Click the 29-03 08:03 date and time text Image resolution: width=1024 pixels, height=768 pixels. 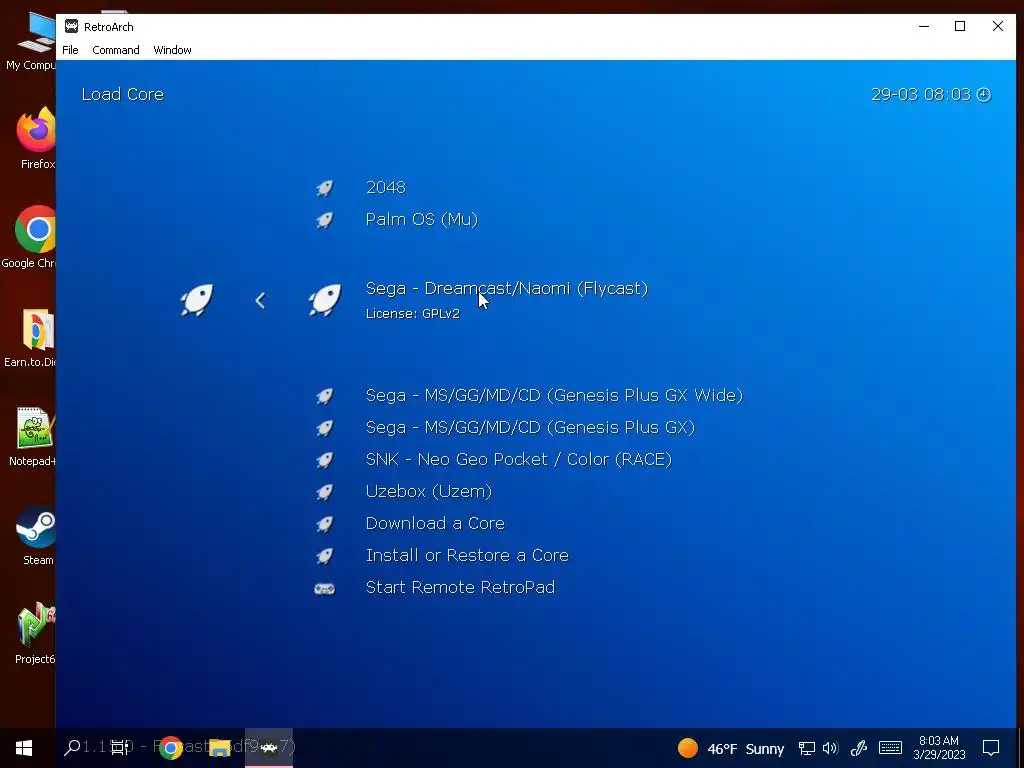click(921, 95)
